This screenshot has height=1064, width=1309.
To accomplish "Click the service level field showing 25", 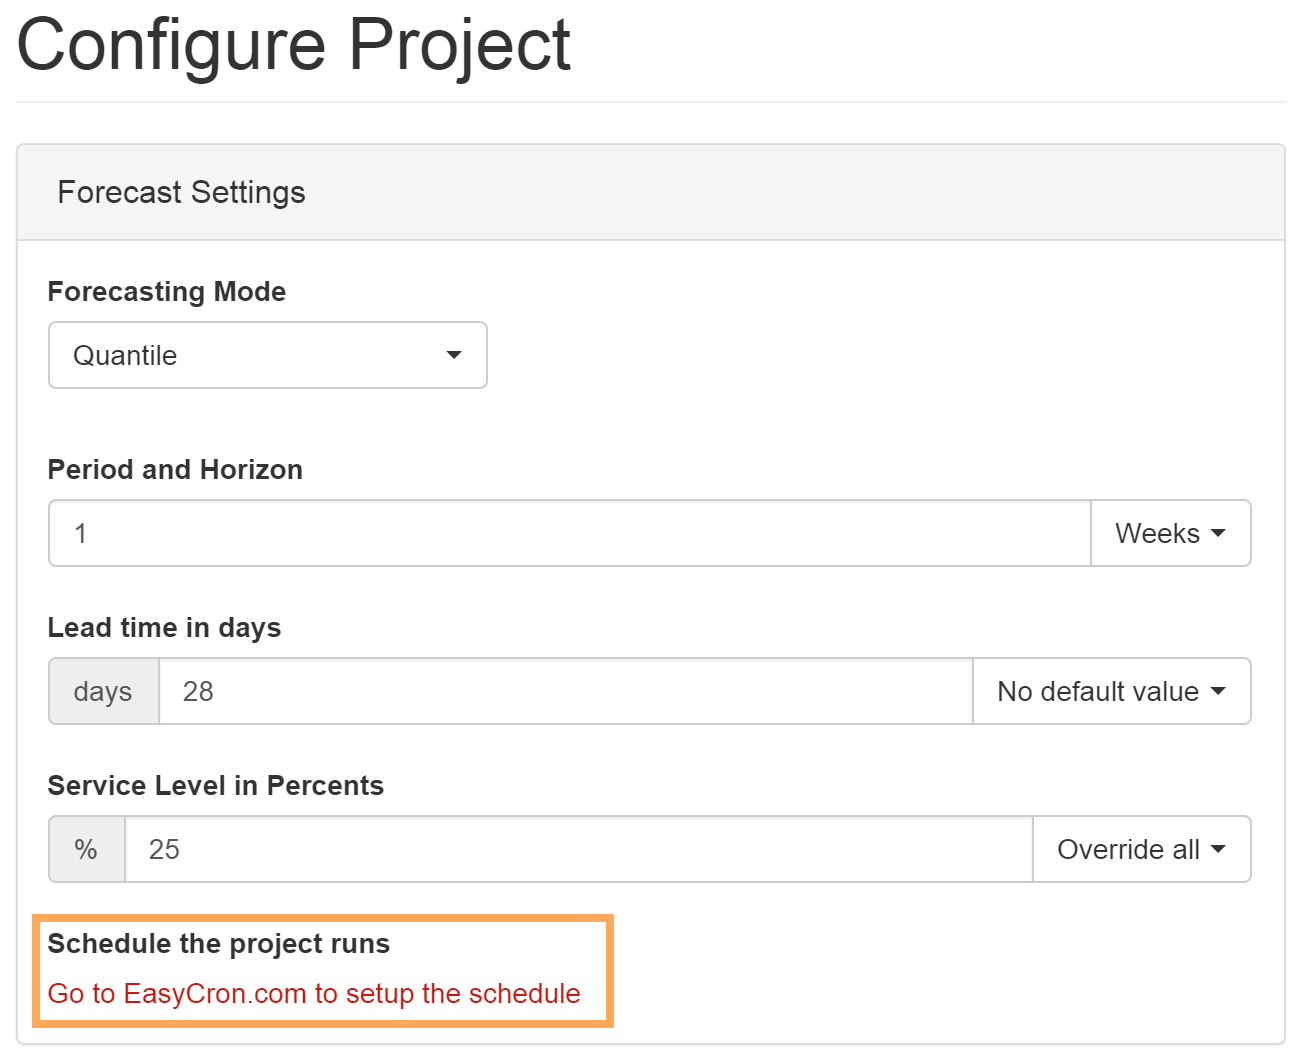I will [578, 849].
